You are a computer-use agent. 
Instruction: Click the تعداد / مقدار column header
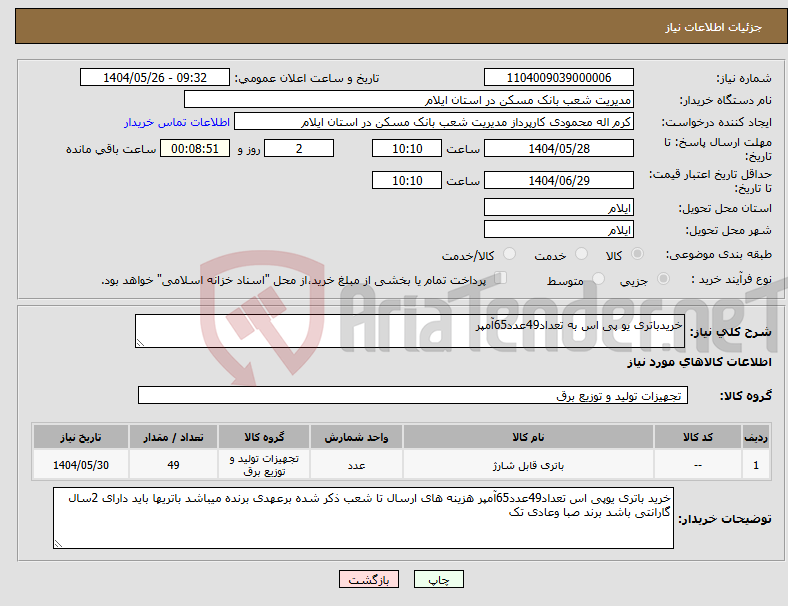point(173,437)
